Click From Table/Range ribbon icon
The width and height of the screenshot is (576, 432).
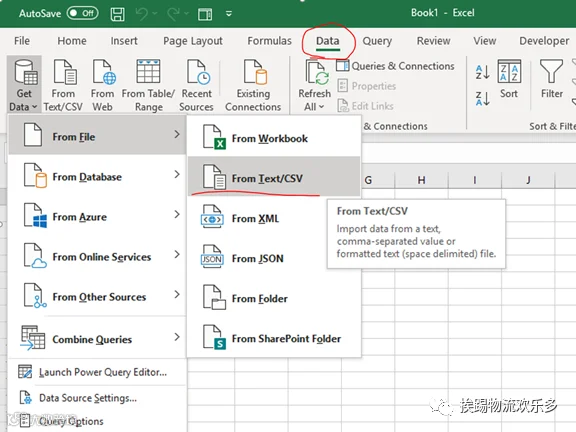(x=148, y=85)
